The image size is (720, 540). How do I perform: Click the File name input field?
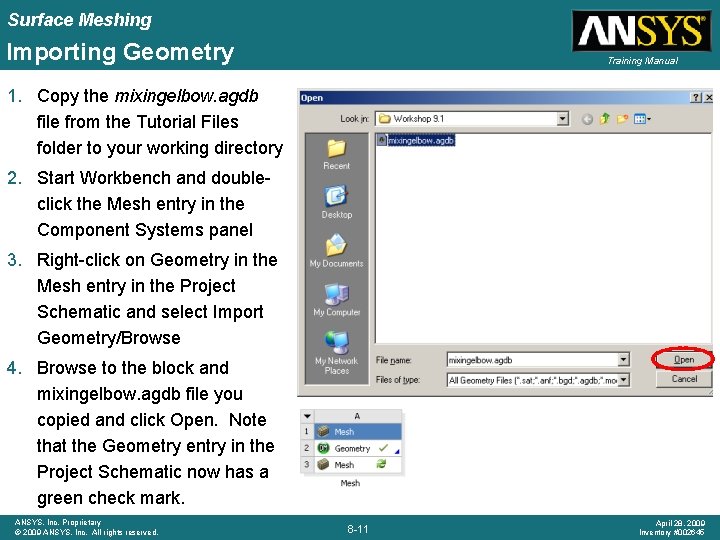click(x=532, y=360)
